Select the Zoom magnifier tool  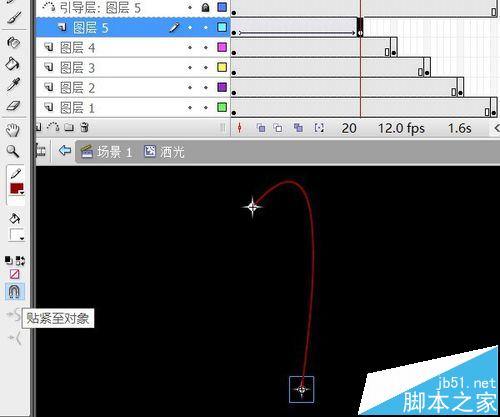(13, 151)
